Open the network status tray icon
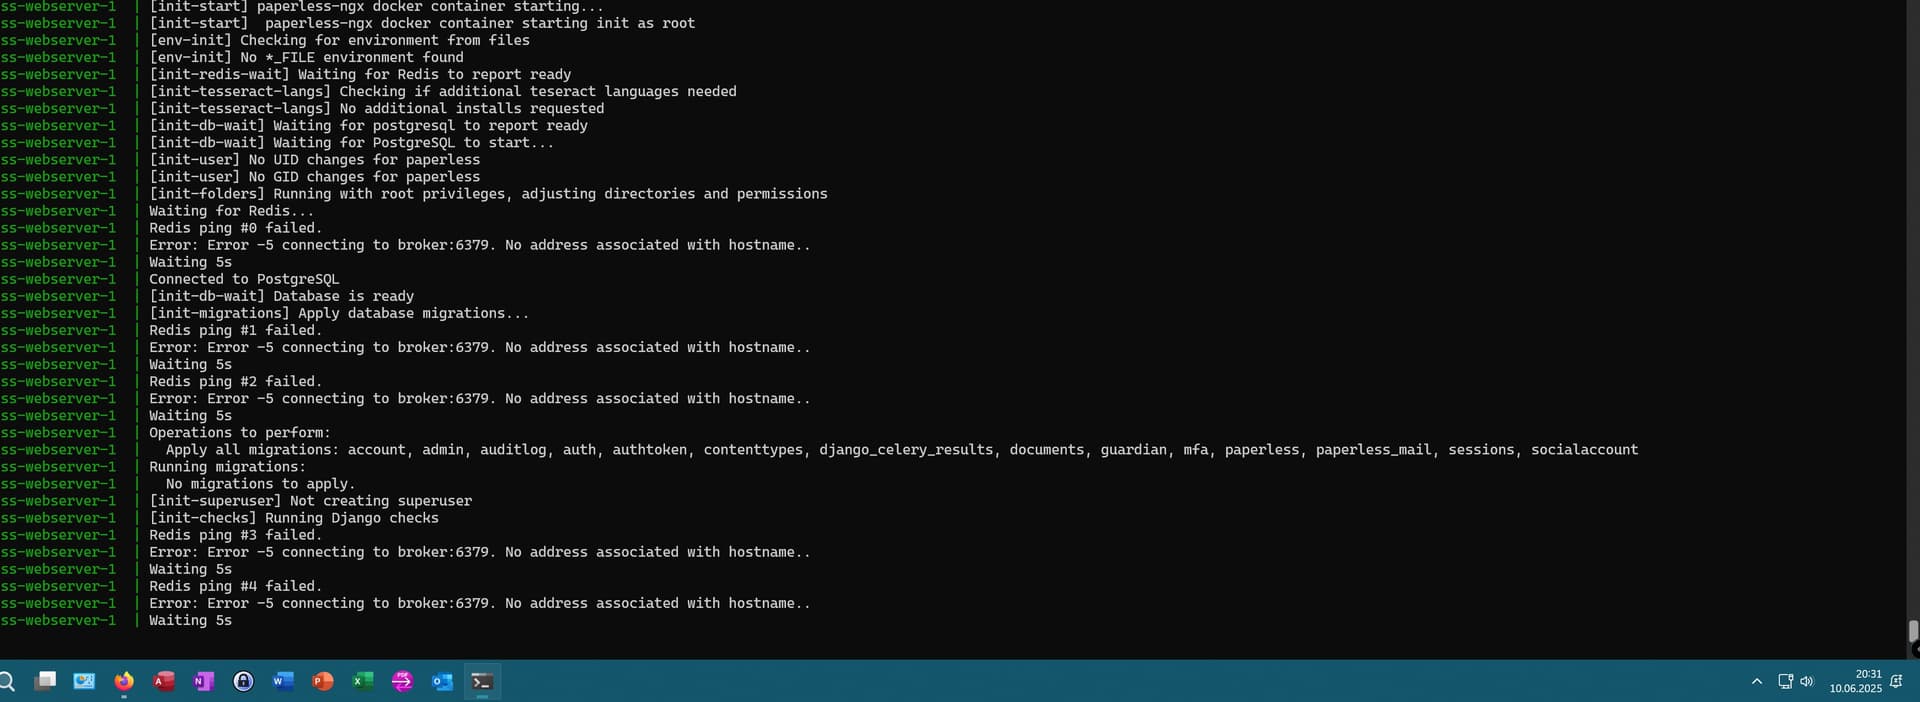Image resolution: width=1920 pixels, height=702 pixels. click(x=1785, y=682)
